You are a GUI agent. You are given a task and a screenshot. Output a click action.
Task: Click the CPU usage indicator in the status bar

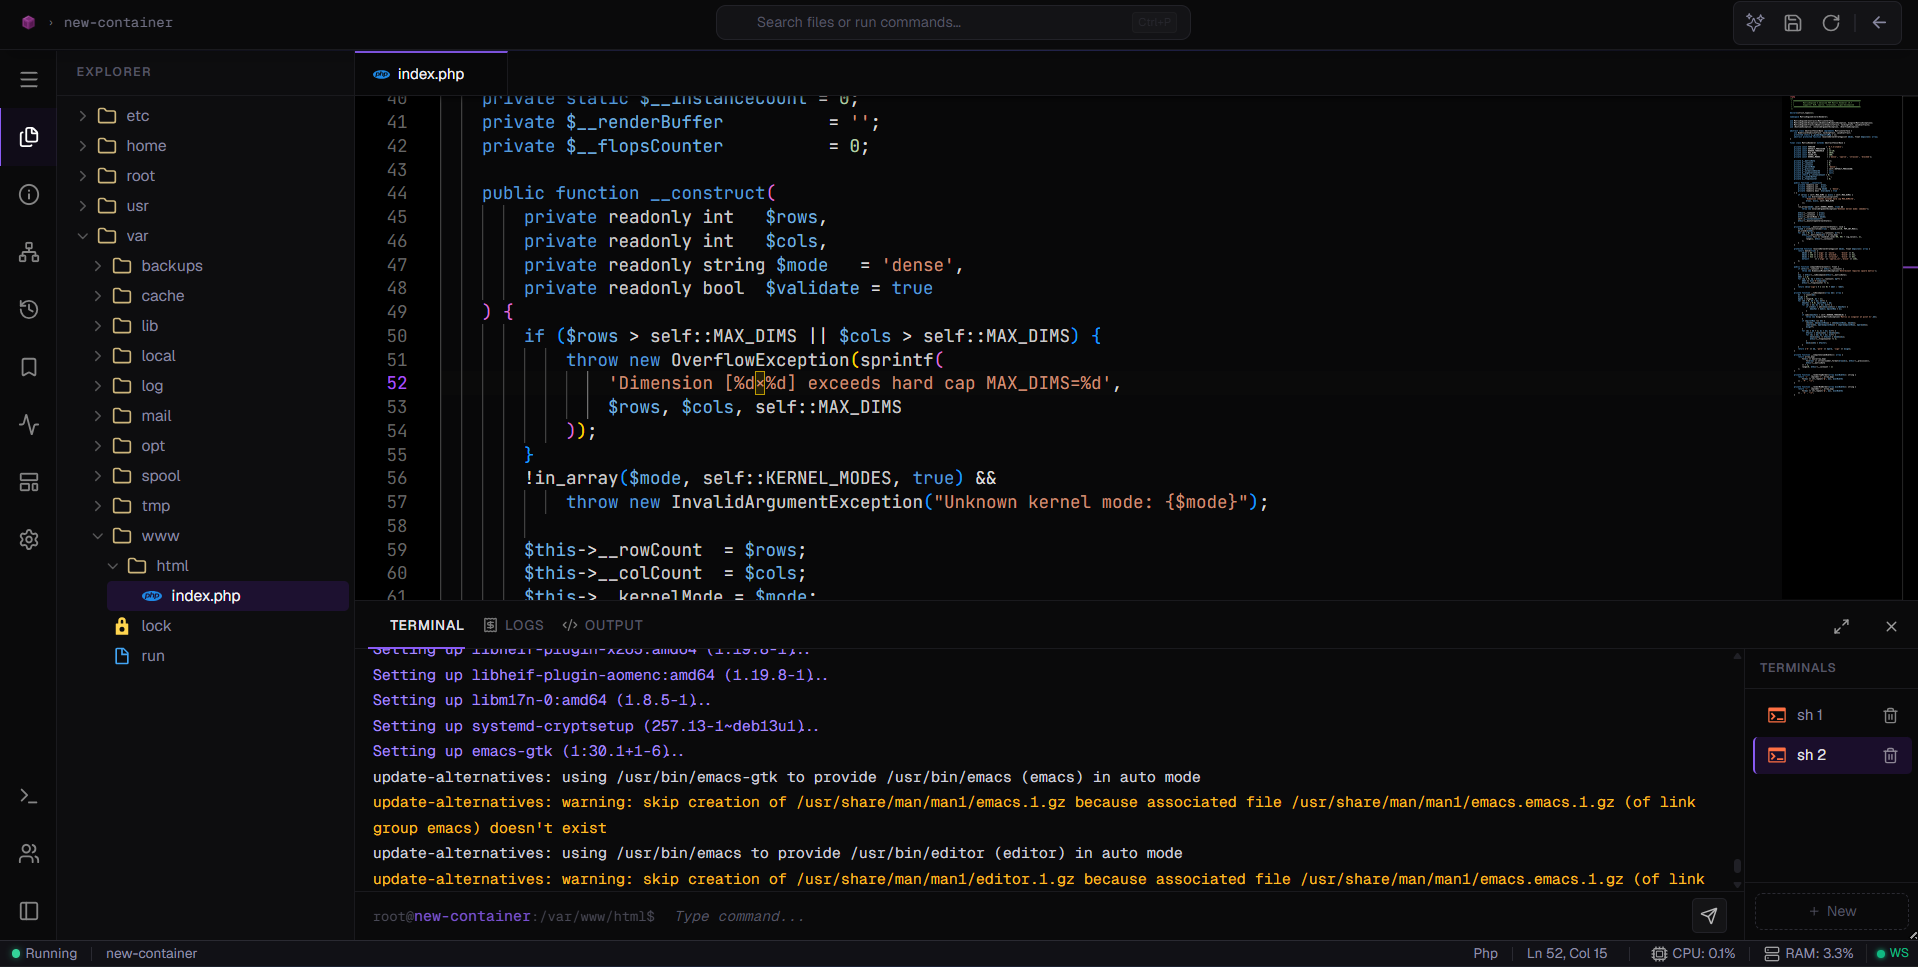tap(1694, 953)
